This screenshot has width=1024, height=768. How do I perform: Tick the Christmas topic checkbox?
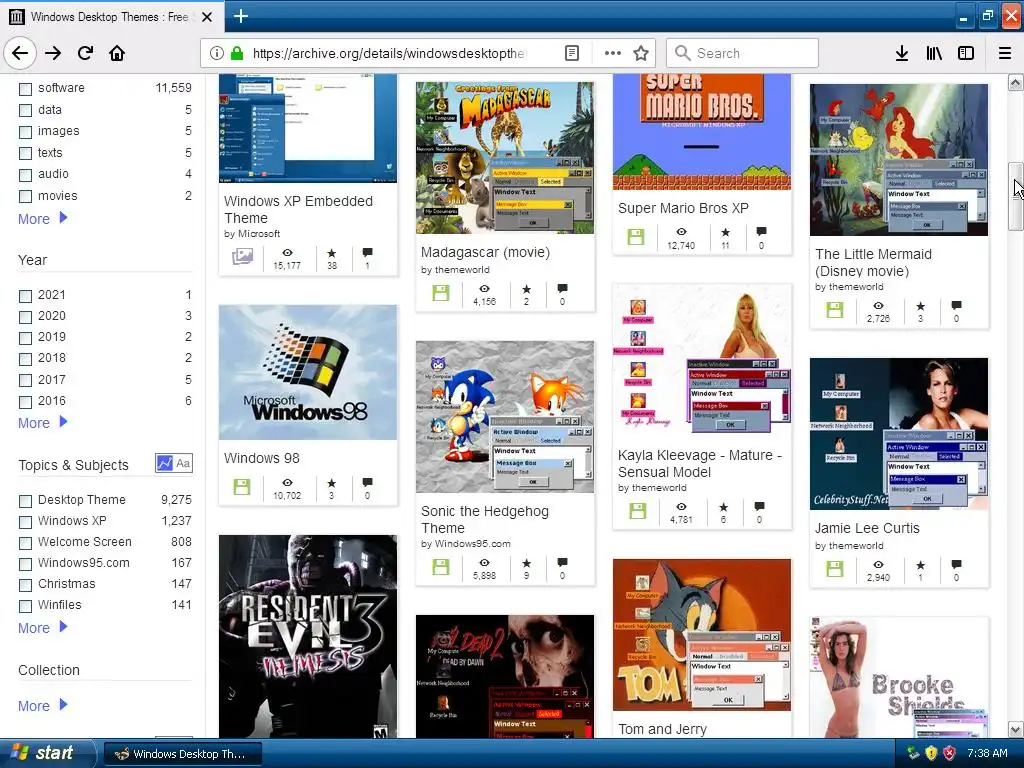coord(25,584)
